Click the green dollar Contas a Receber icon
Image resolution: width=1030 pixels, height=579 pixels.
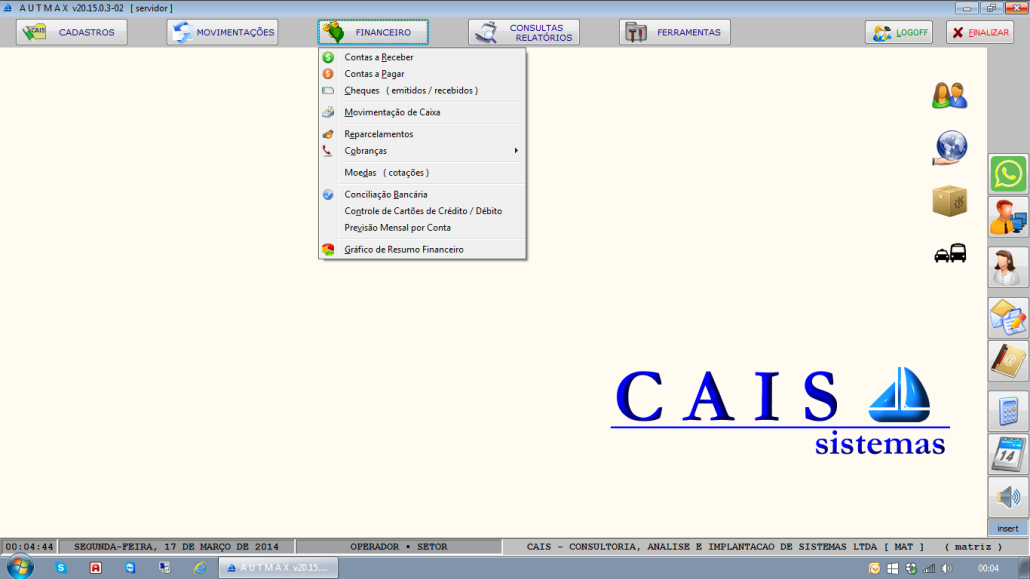click(x=328, y=57)
